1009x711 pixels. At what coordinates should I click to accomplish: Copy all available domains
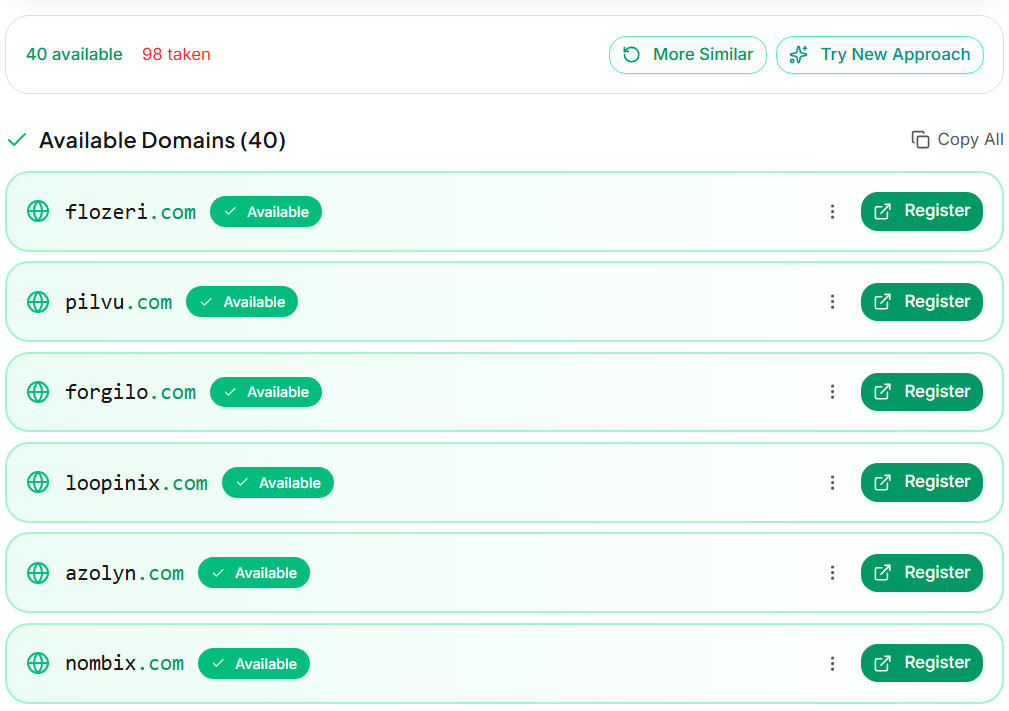(x=957, y=140)
